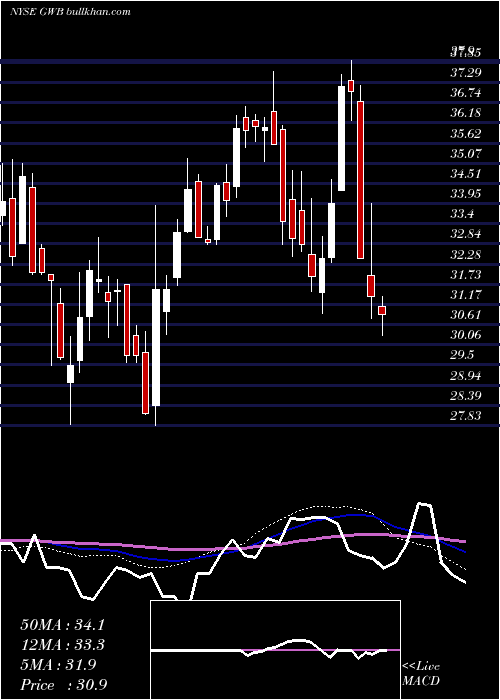Click the 28.94 price axis label
The height and width of the screenshot is (700, 500).
466,375
